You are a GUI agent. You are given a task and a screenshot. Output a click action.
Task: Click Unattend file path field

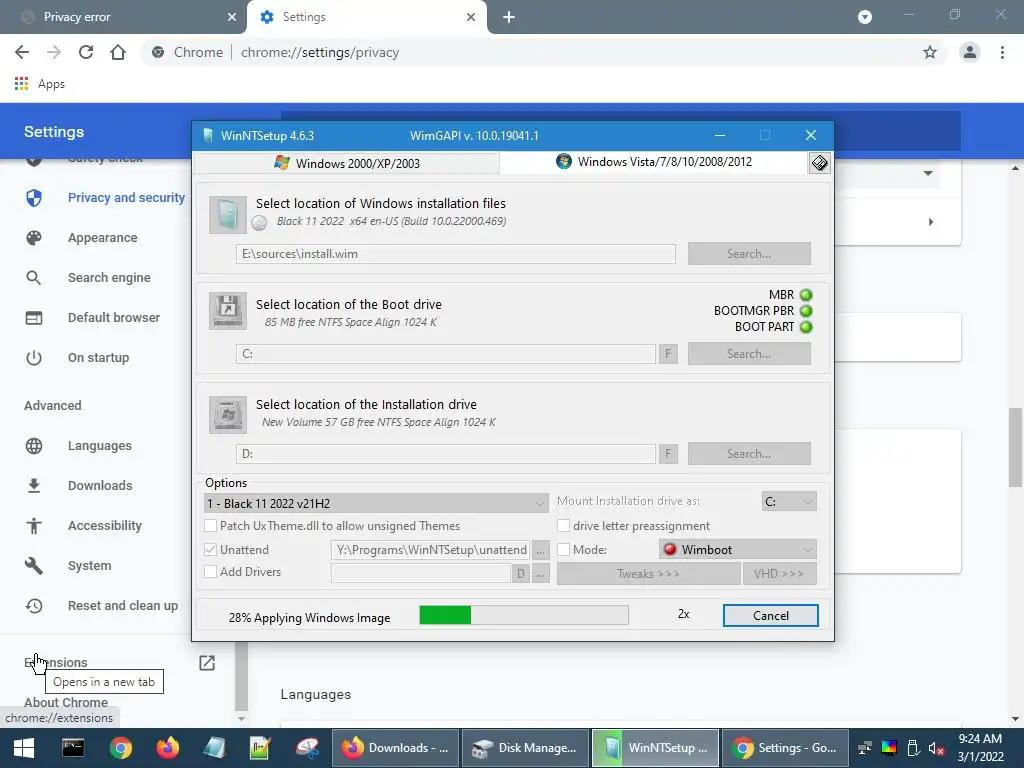[x=431, y=550]
